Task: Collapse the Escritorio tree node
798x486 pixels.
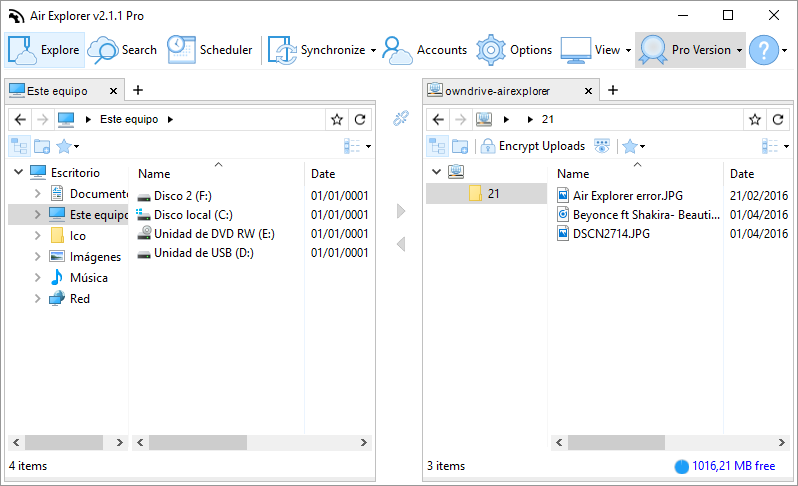Action: pos(19,173)
